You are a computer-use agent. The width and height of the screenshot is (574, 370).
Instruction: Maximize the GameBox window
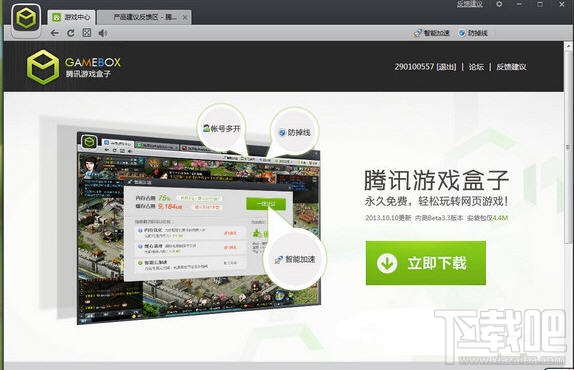pyautogui.click(x=540, y=4)
